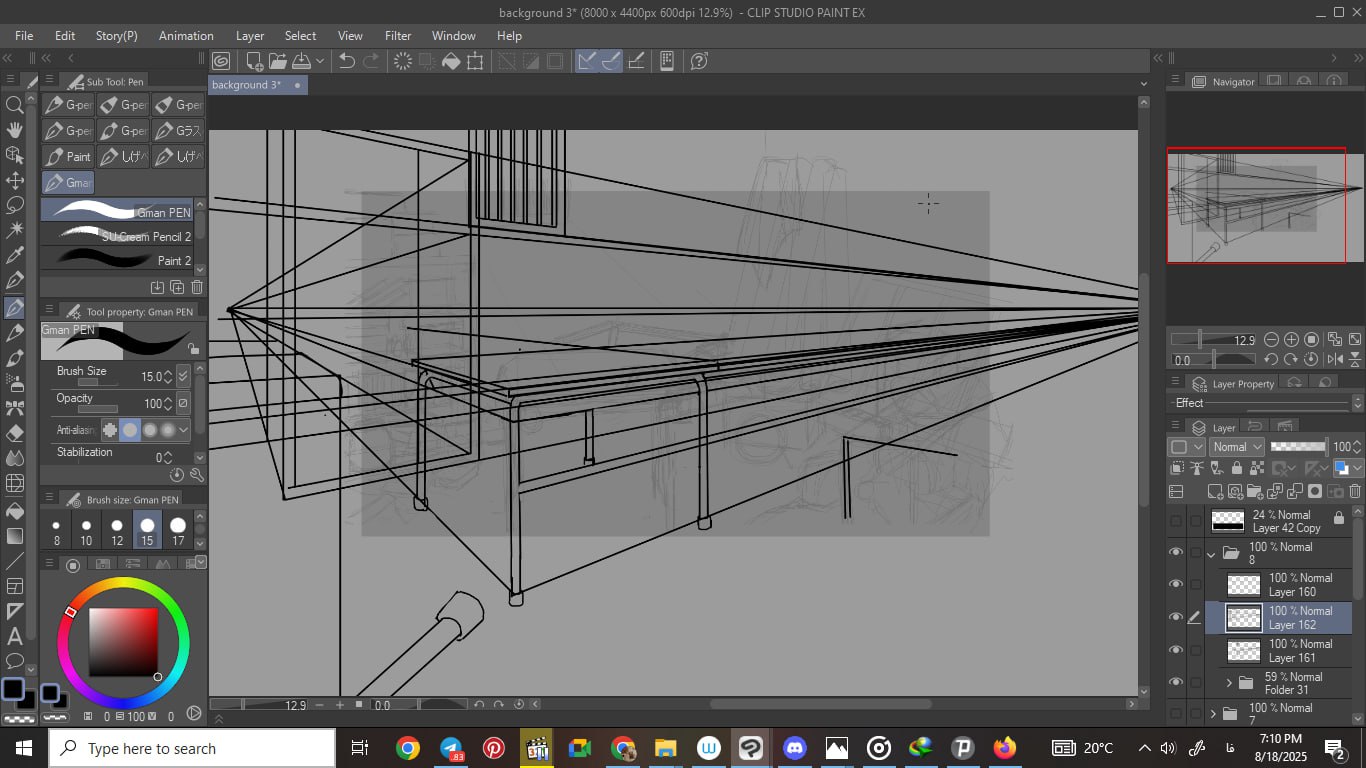
Task: Select the Eraser tool in the toolbar
Action: pos(15,433)
